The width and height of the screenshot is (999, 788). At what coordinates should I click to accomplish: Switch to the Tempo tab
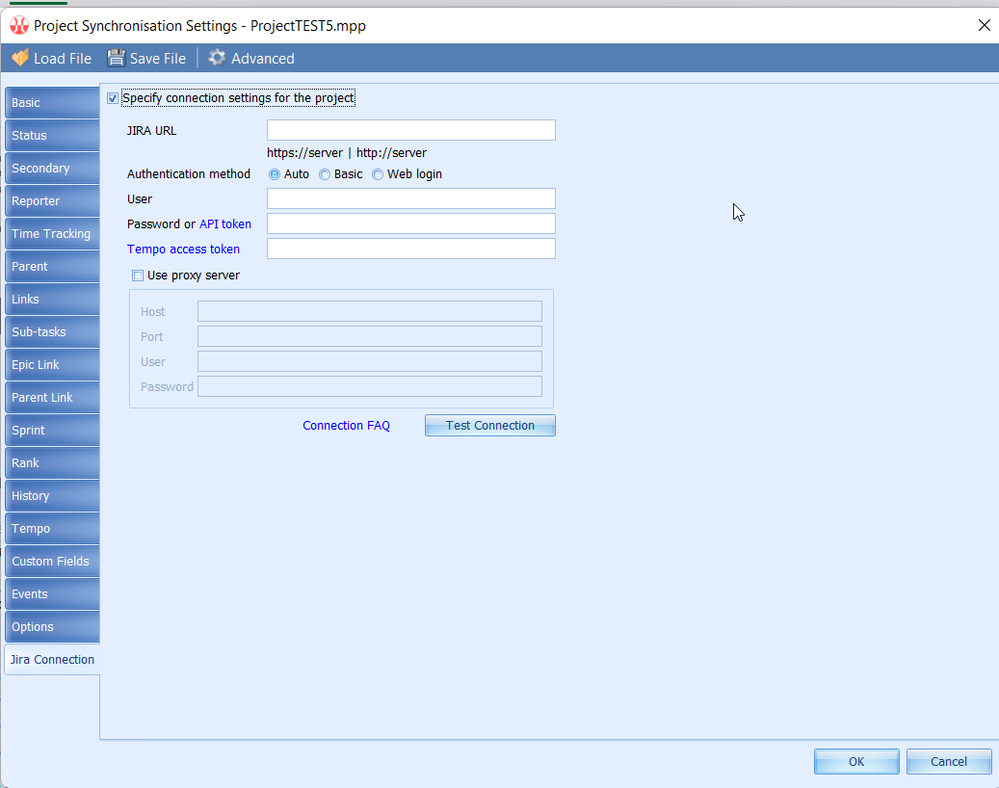52,528
